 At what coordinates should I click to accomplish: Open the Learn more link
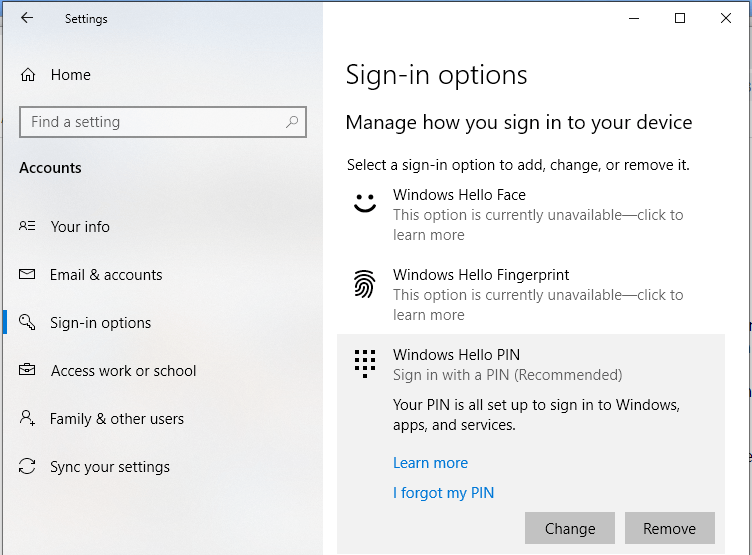[430, 463]
